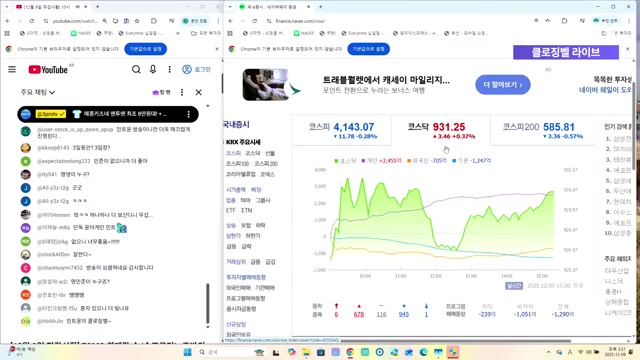Image resolution: width=640 pixels, height=360 pixels.
Task: Click YouTube window address bar
Action: [75, 21]
